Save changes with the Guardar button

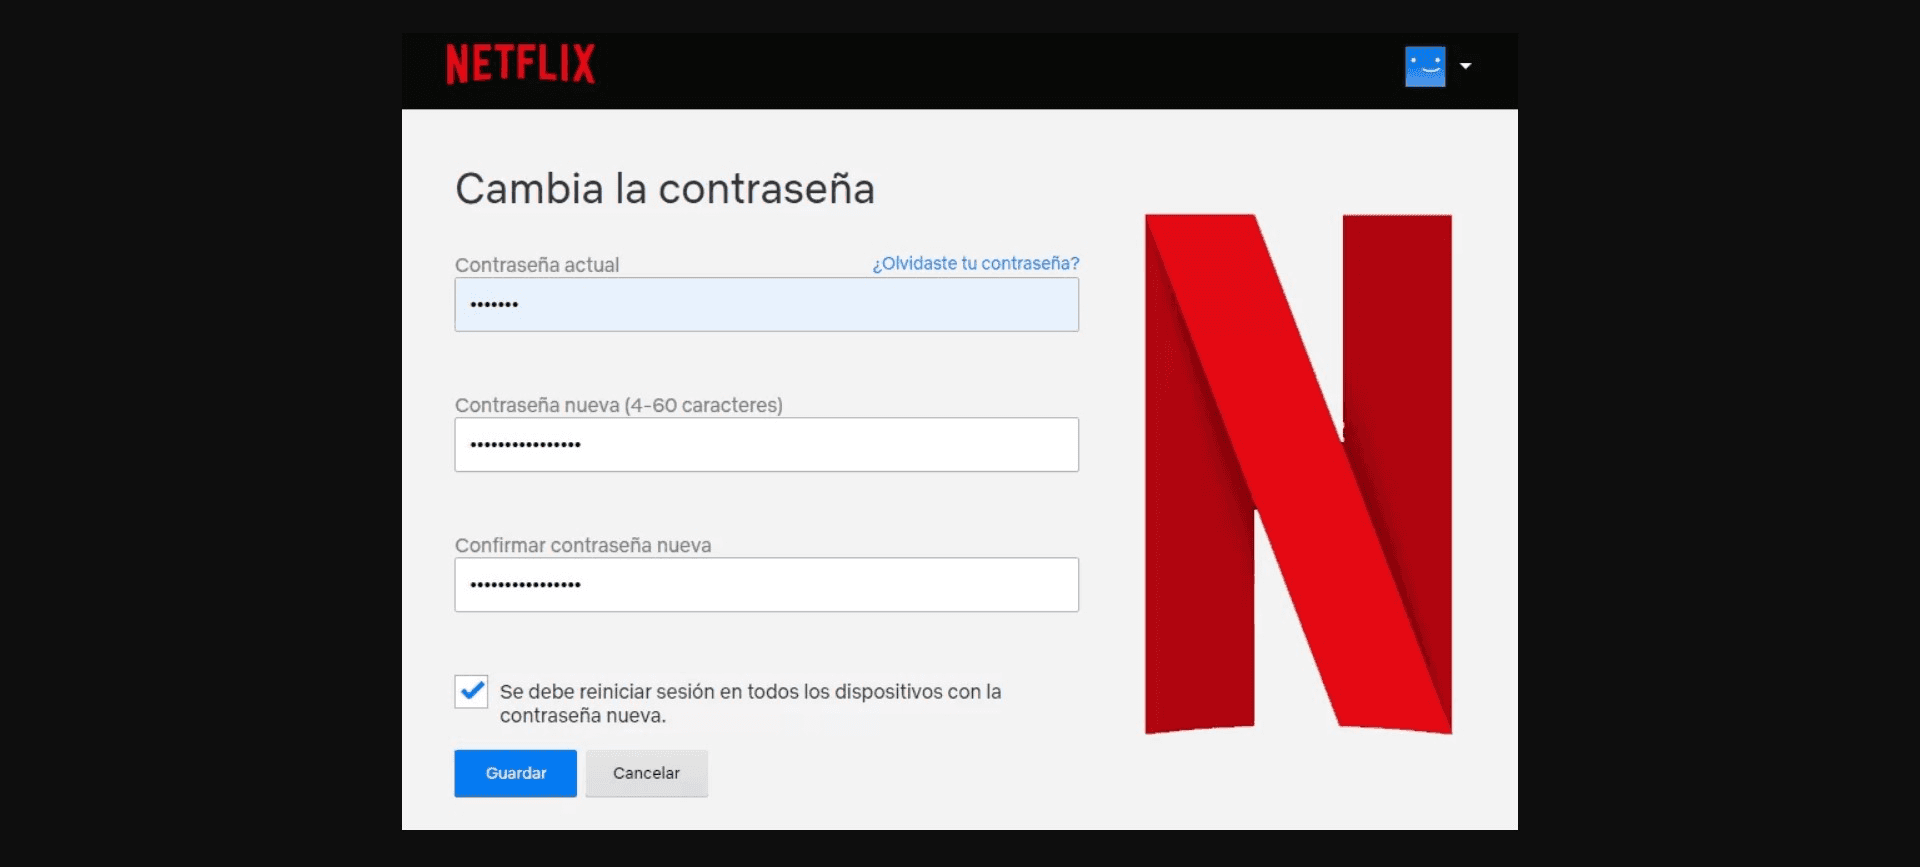point(515,773)
